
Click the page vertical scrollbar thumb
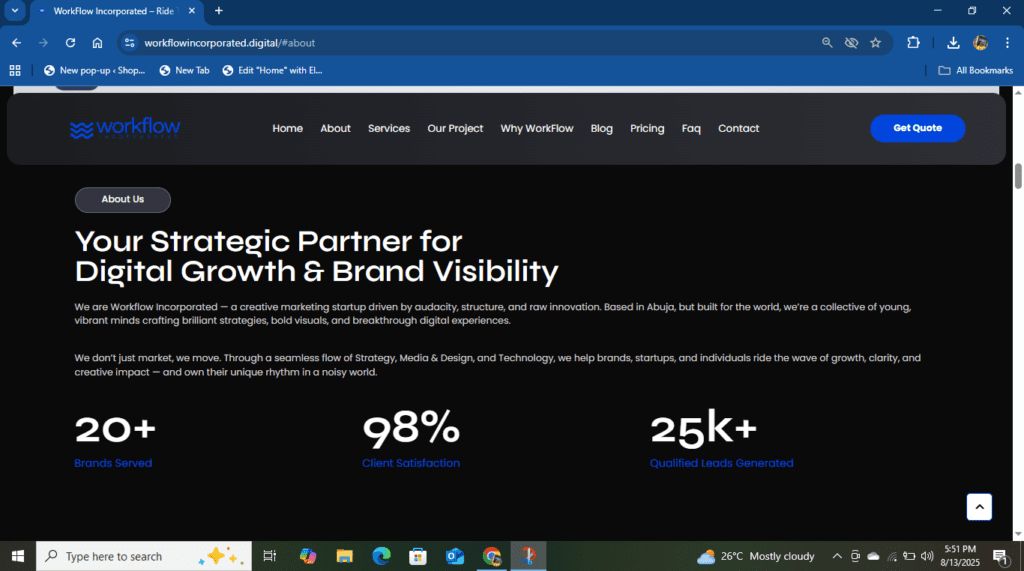click(1018, 176)
